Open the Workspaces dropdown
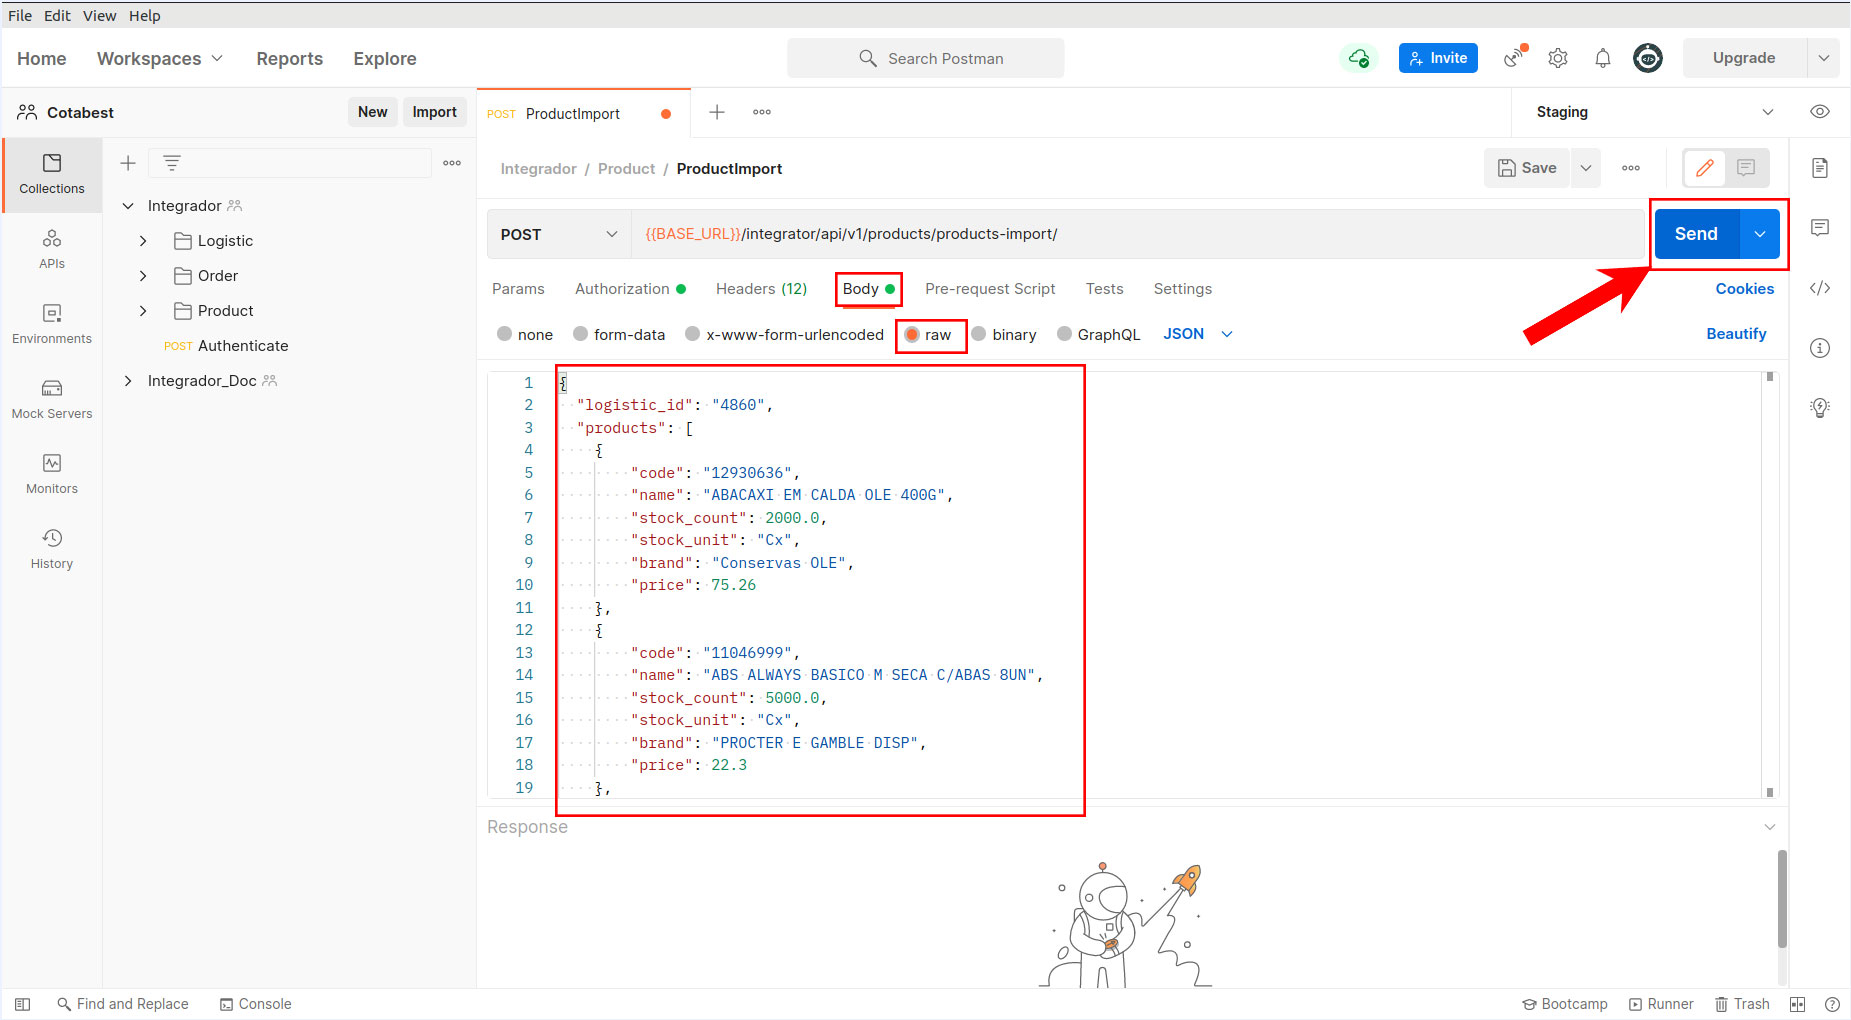 click(x=159, y=58)
